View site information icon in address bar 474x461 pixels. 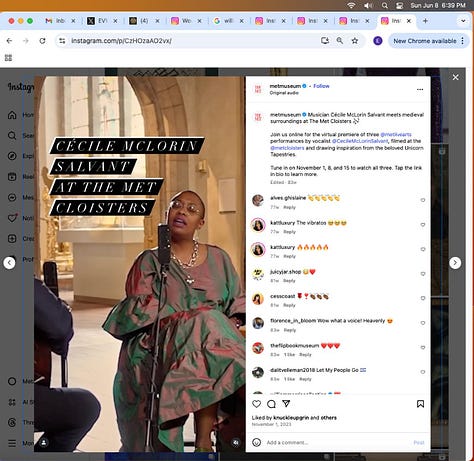point(62,41)
